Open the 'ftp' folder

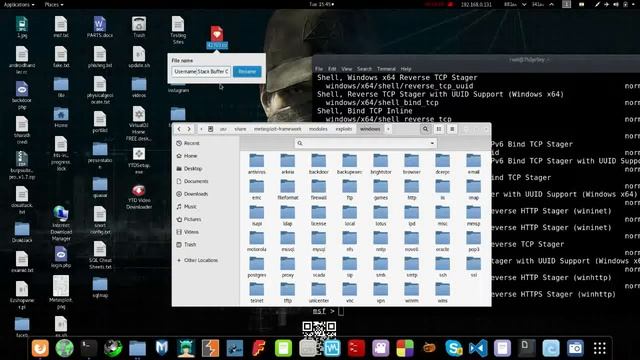coord(349,190)
